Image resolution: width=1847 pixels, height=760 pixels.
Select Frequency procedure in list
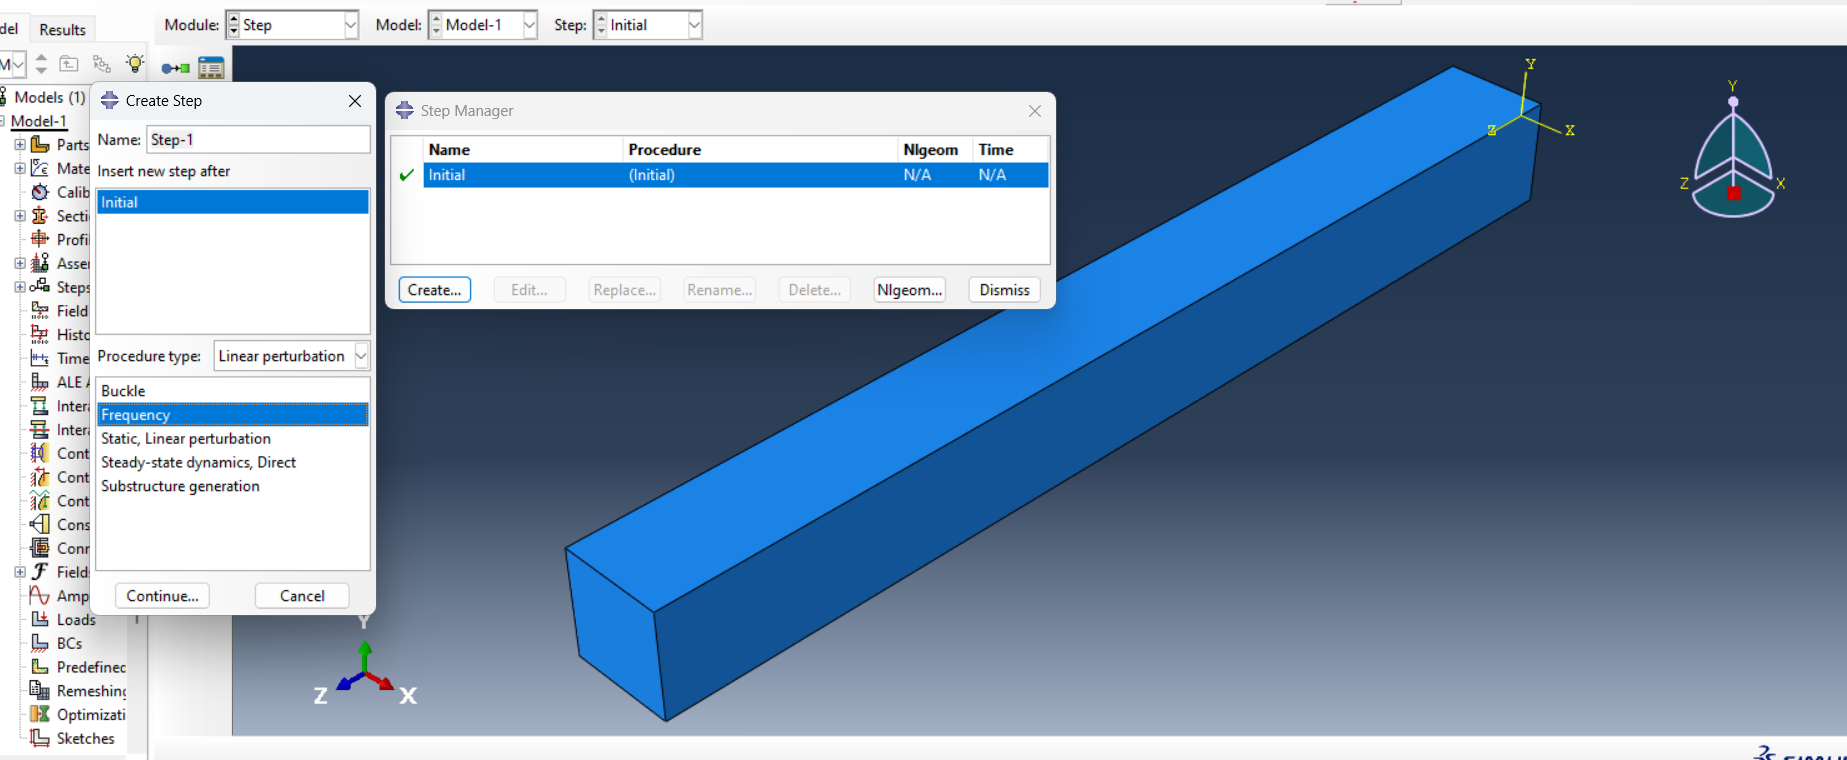click(x=232, y=415)
